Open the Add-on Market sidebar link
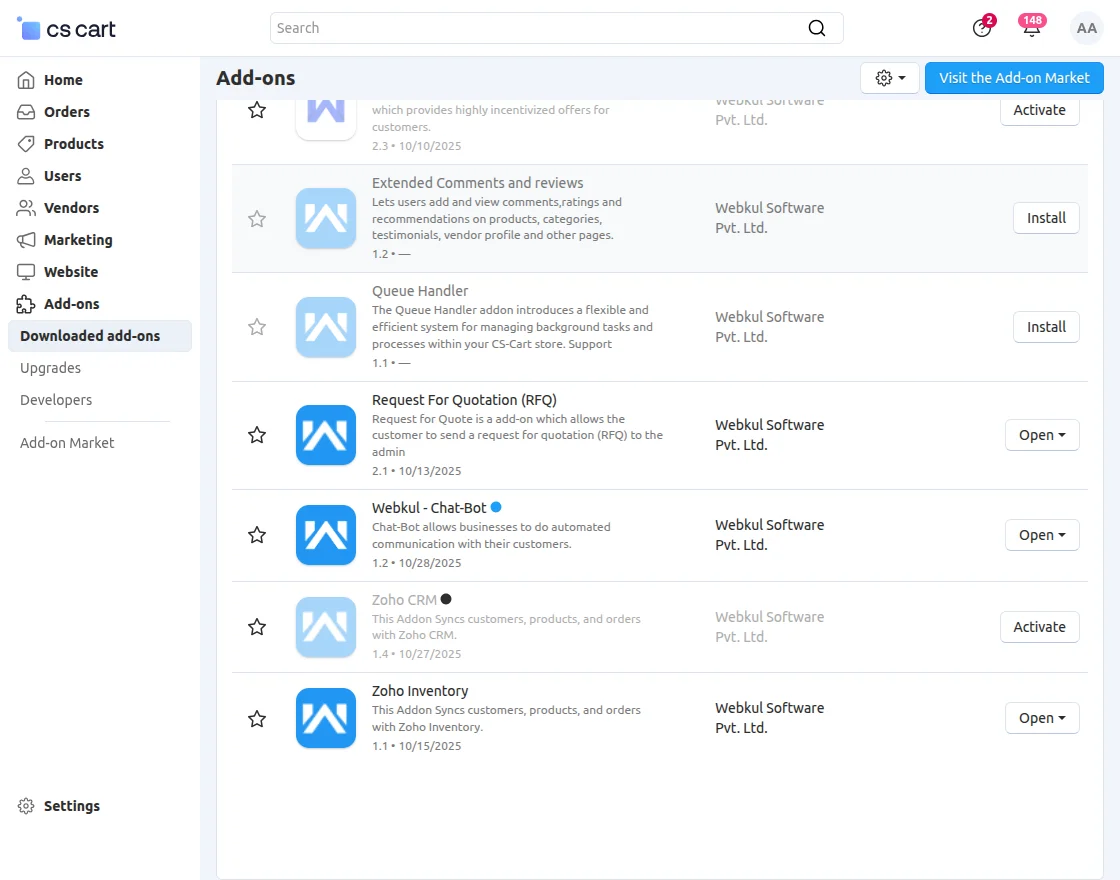The width and height of the screenshot is (1120, 880). (67, 443)
